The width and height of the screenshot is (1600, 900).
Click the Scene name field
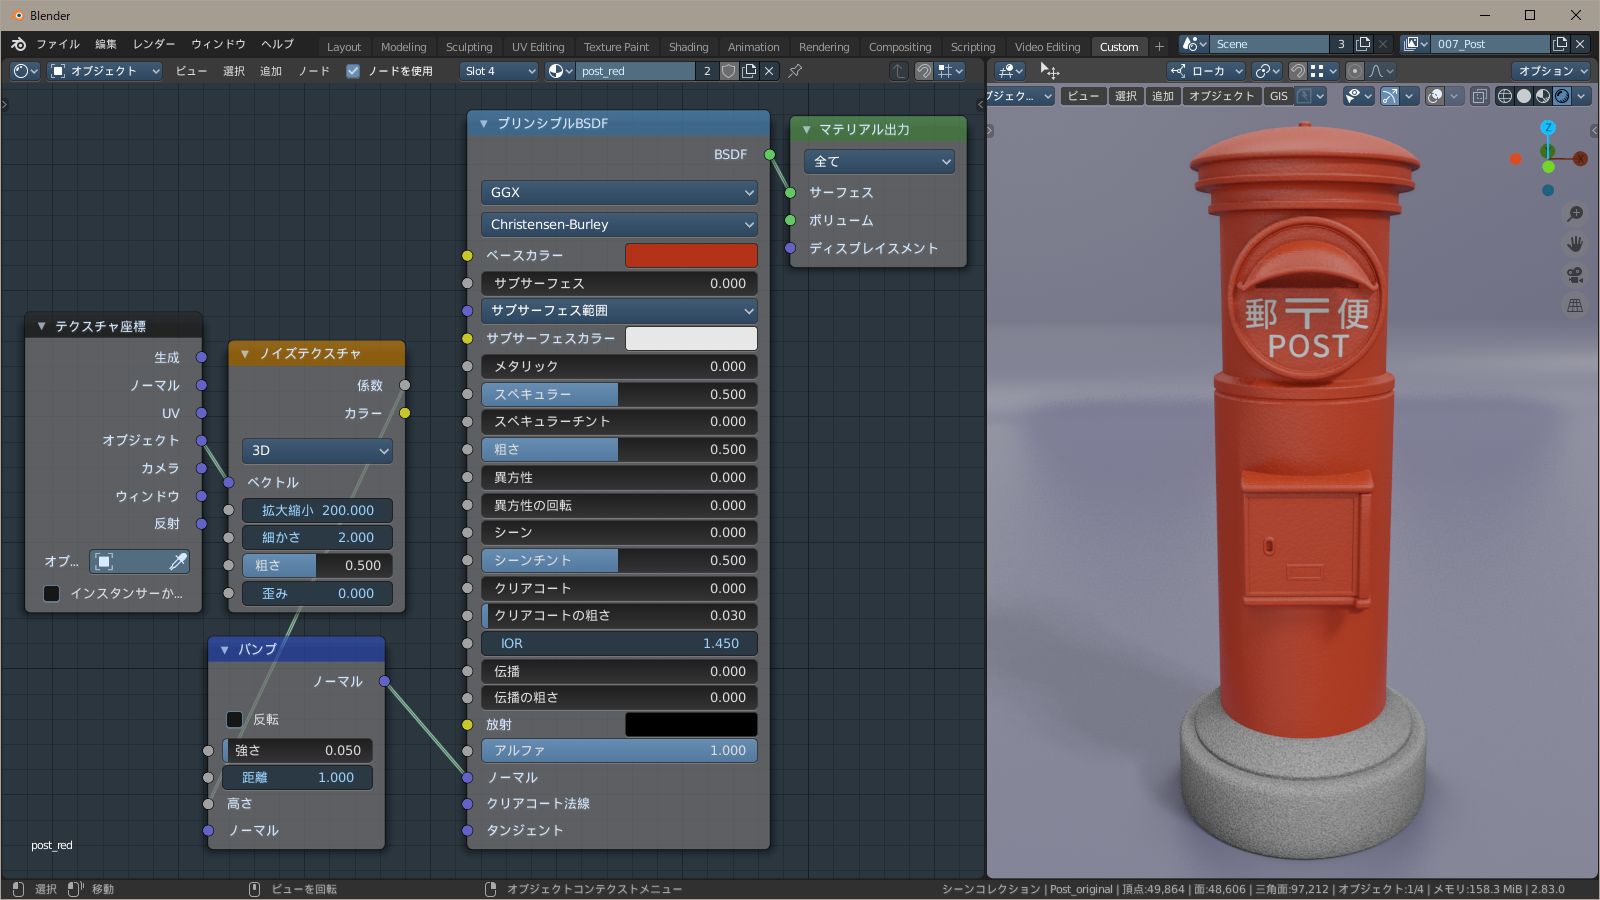[1270, 44]
